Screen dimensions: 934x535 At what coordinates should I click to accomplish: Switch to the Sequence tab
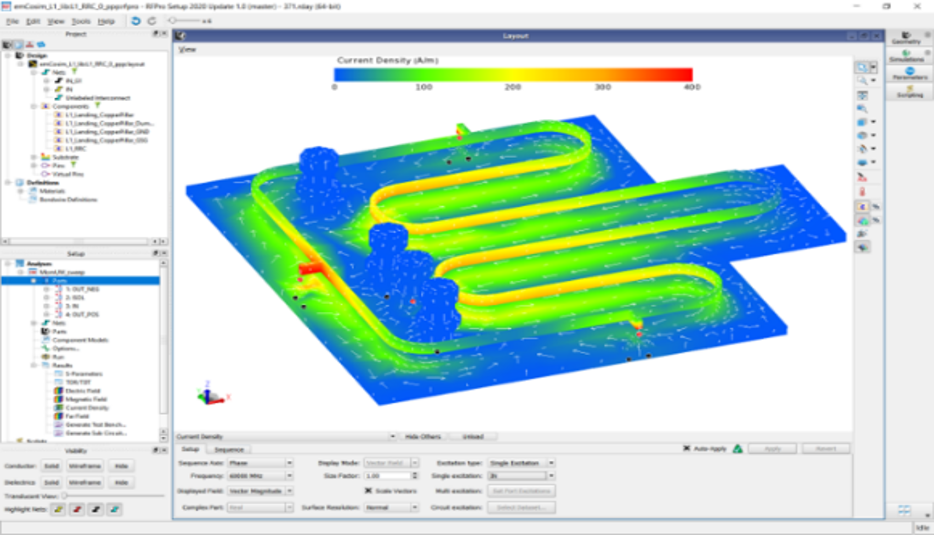tap(229, 450)
